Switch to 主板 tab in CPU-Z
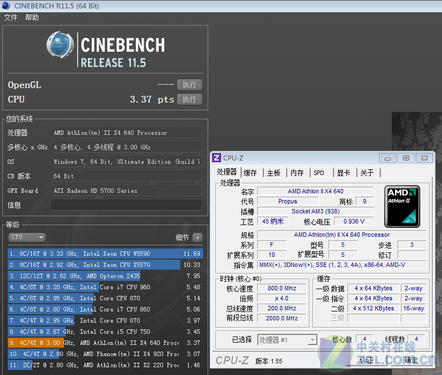The width and height of the screenshot is (442, 375). tap(274, 173)
